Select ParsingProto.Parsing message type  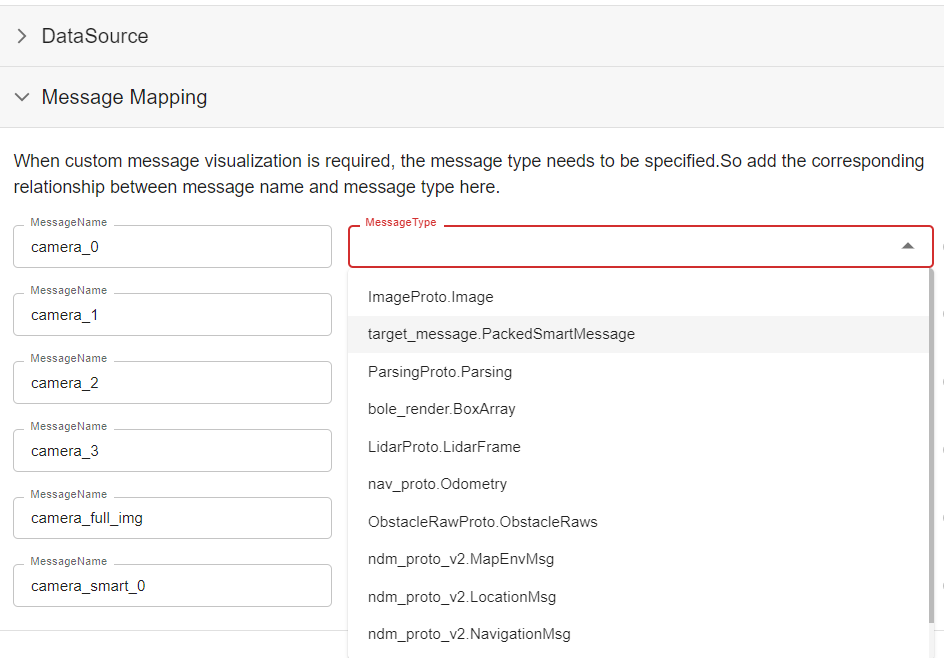(440, 372)
